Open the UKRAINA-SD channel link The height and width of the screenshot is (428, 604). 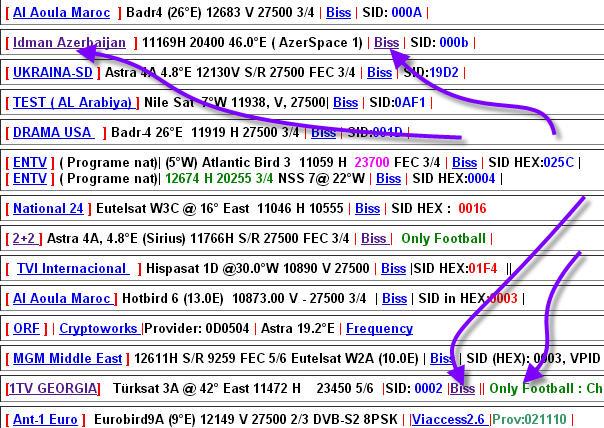[53, 72]
